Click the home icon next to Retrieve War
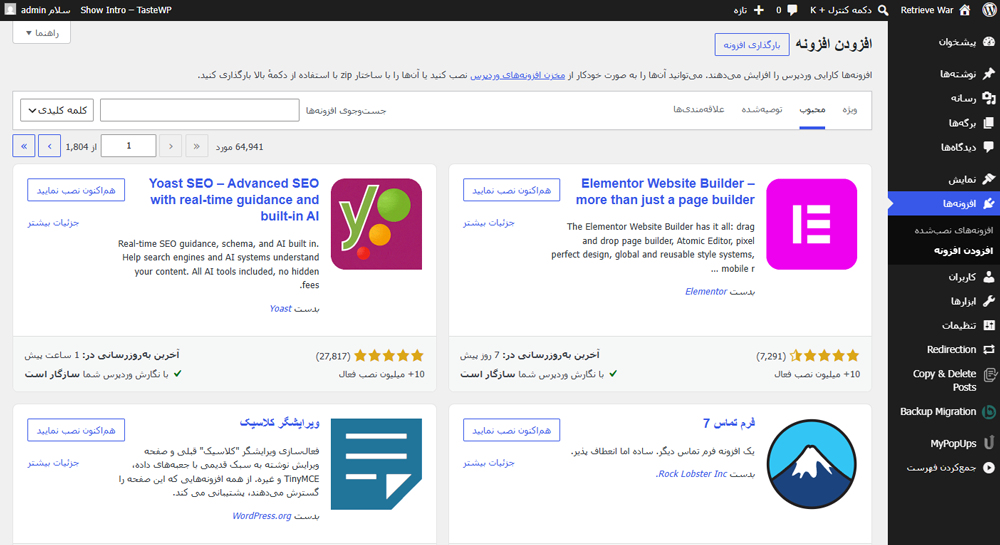Image resolution: width=1000 pixels, height=545 pixels. (x=965, y=10)
